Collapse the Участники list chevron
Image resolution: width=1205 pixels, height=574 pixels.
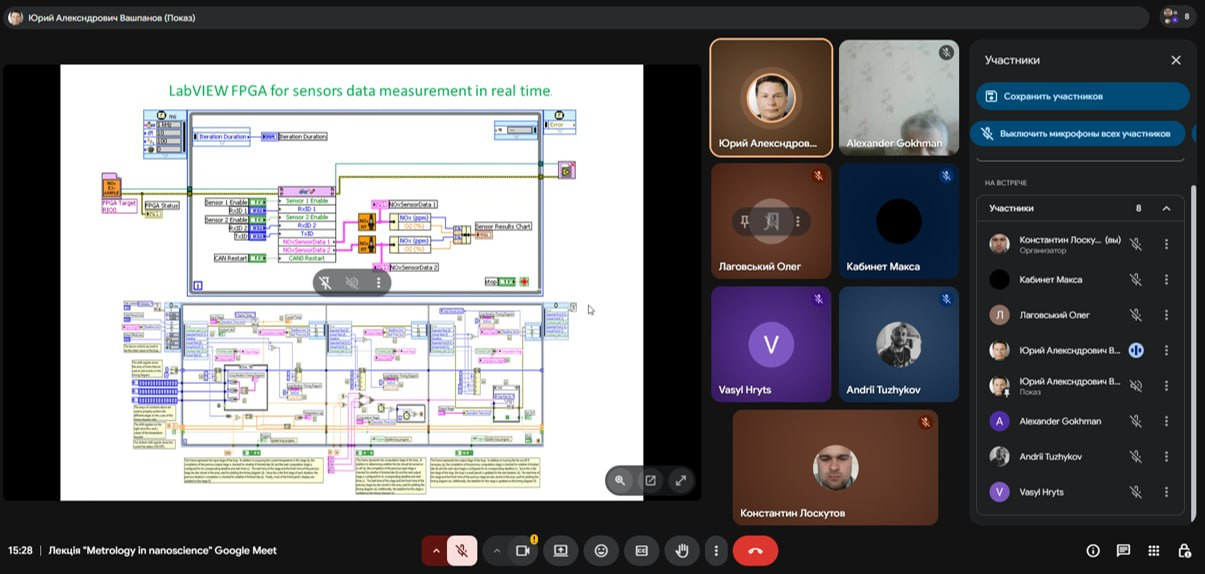1166,208
